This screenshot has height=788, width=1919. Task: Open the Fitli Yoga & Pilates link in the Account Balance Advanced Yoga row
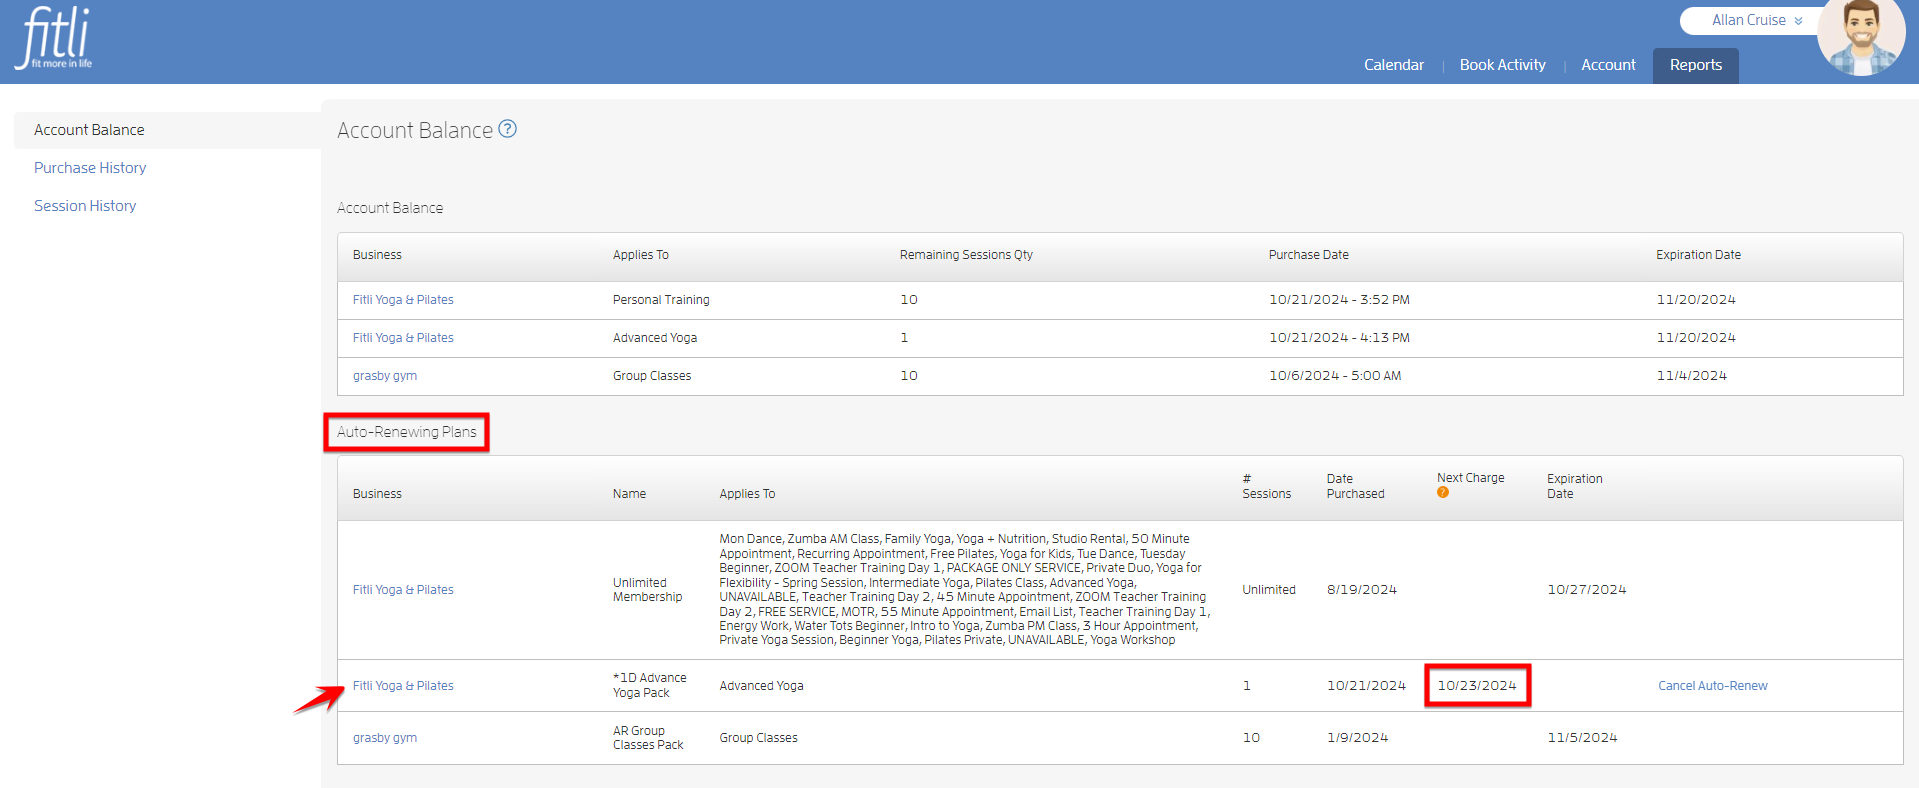[403, 338]
